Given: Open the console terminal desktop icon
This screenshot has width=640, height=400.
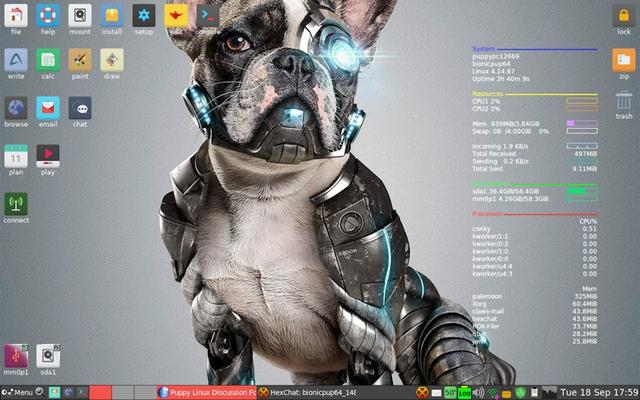Looking at the screenshot, I should coord(208,16).
